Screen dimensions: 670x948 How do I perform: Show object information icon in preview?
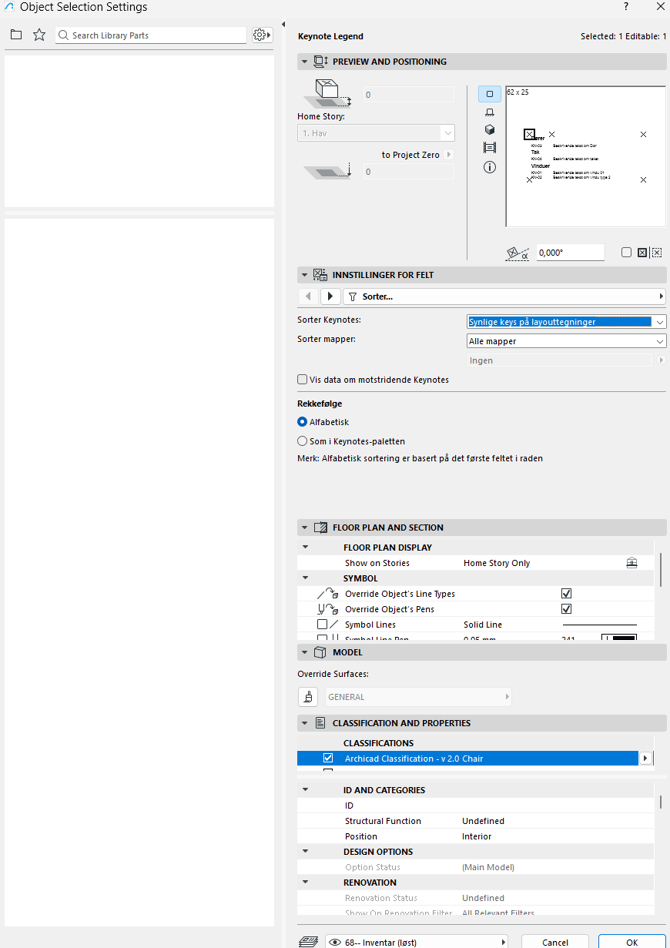click(x=489, y=167)
